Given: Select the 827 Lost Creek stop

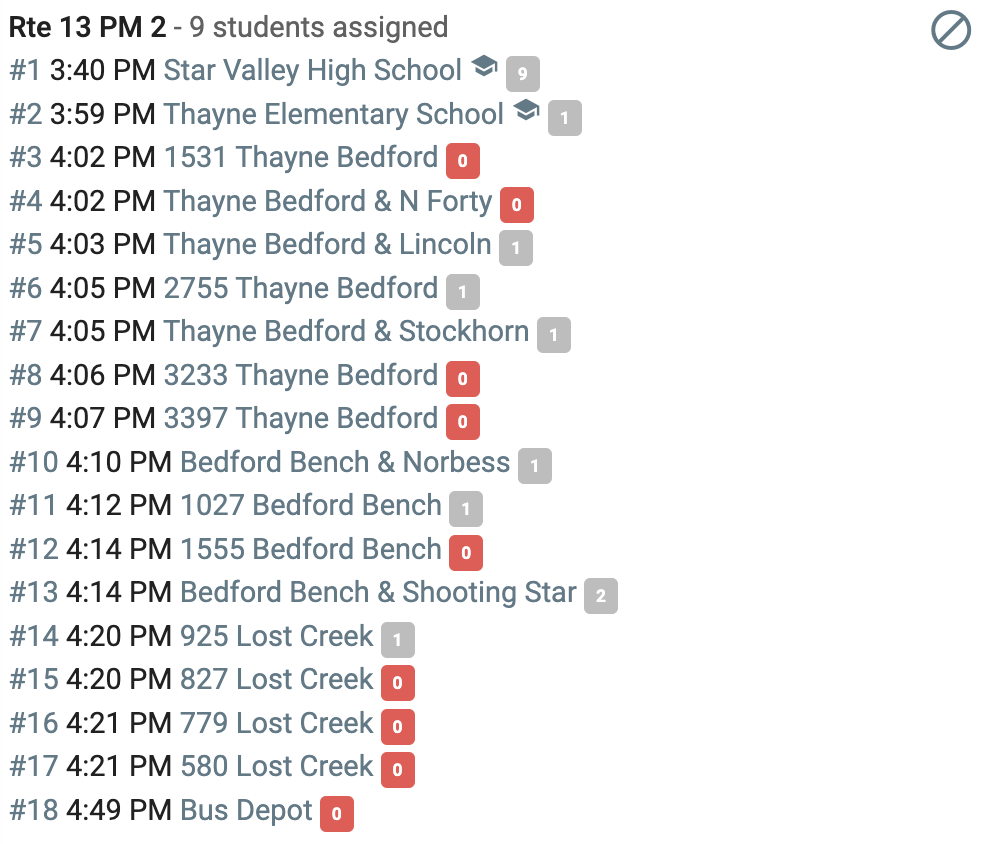Looking at the screenshot, I should point(277,679).
